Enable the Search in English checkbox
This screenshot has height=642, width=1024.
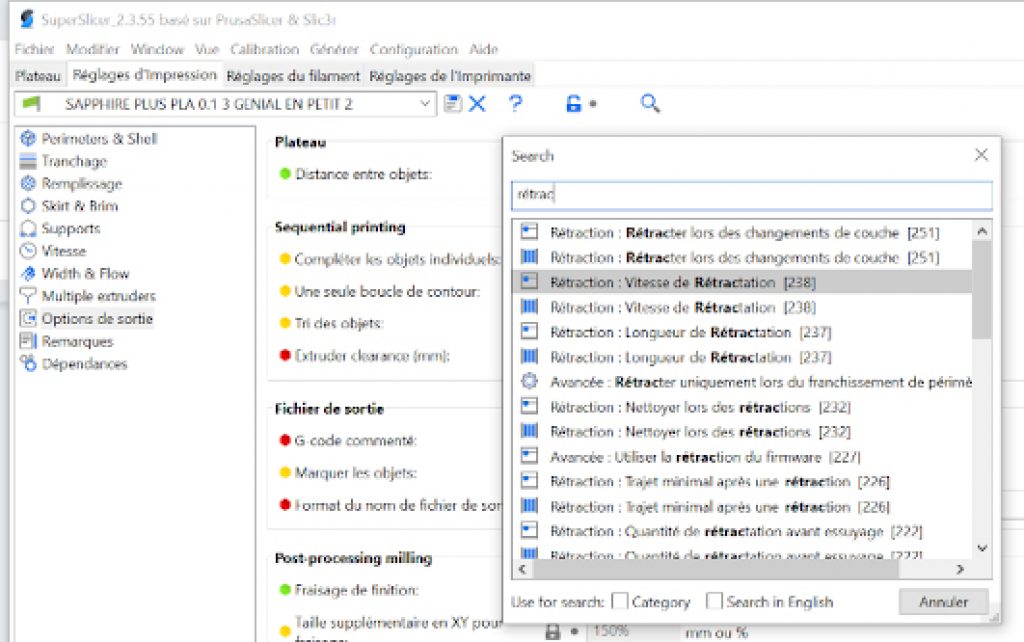(715, 601)
